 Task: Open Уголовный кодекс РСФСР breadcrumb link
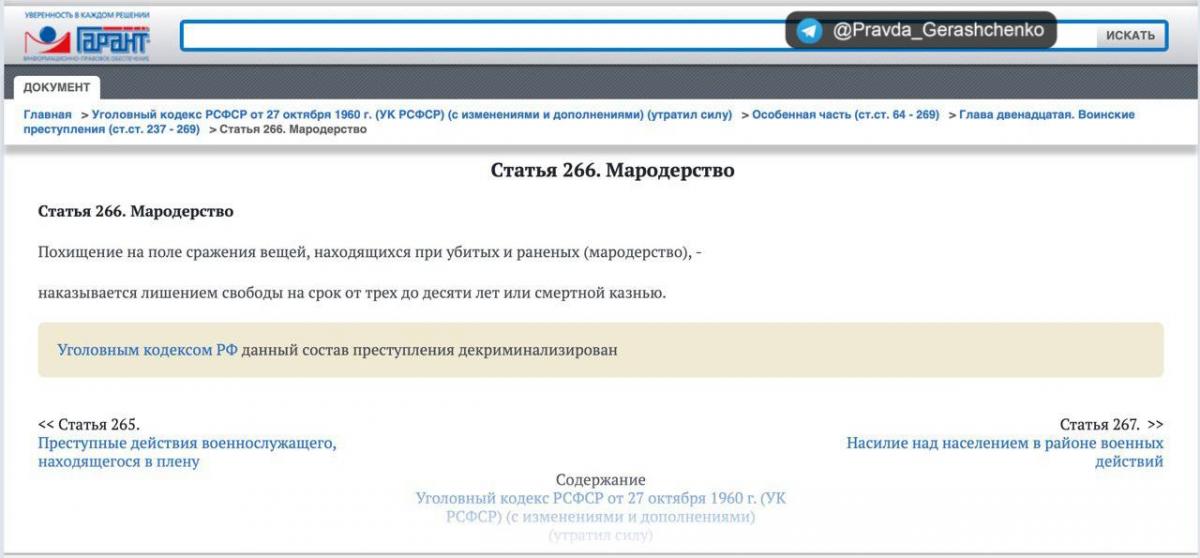click(x=412, y=115)
